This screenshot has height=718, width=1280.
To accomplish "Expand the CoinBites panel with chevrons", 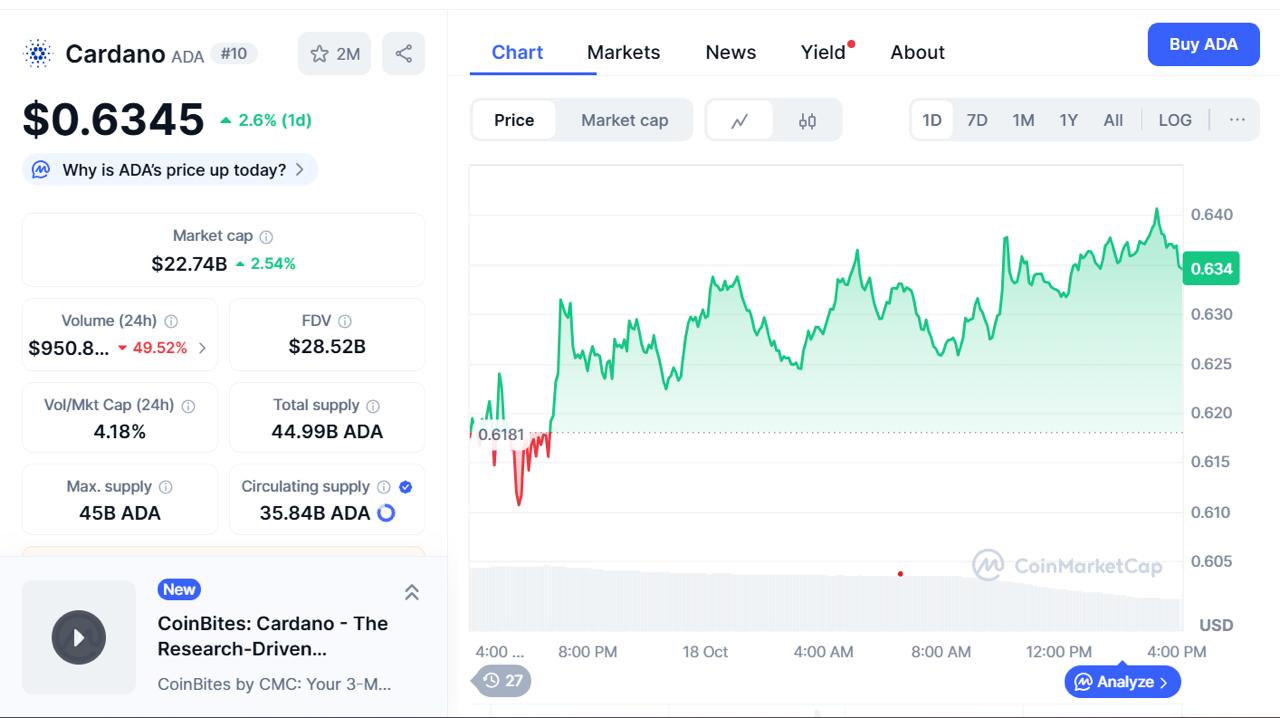I will pos(411,592).
